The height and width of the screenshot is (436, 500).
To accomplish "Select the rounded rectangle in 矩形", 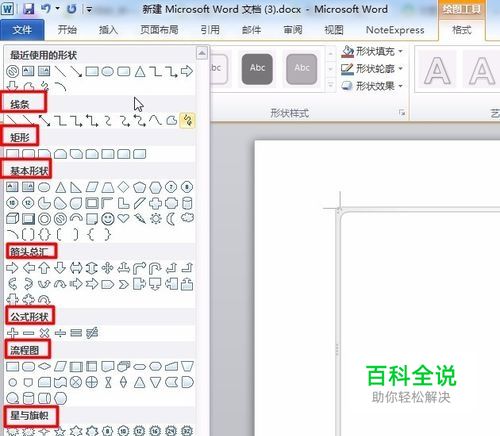I will tap(28, 154).
